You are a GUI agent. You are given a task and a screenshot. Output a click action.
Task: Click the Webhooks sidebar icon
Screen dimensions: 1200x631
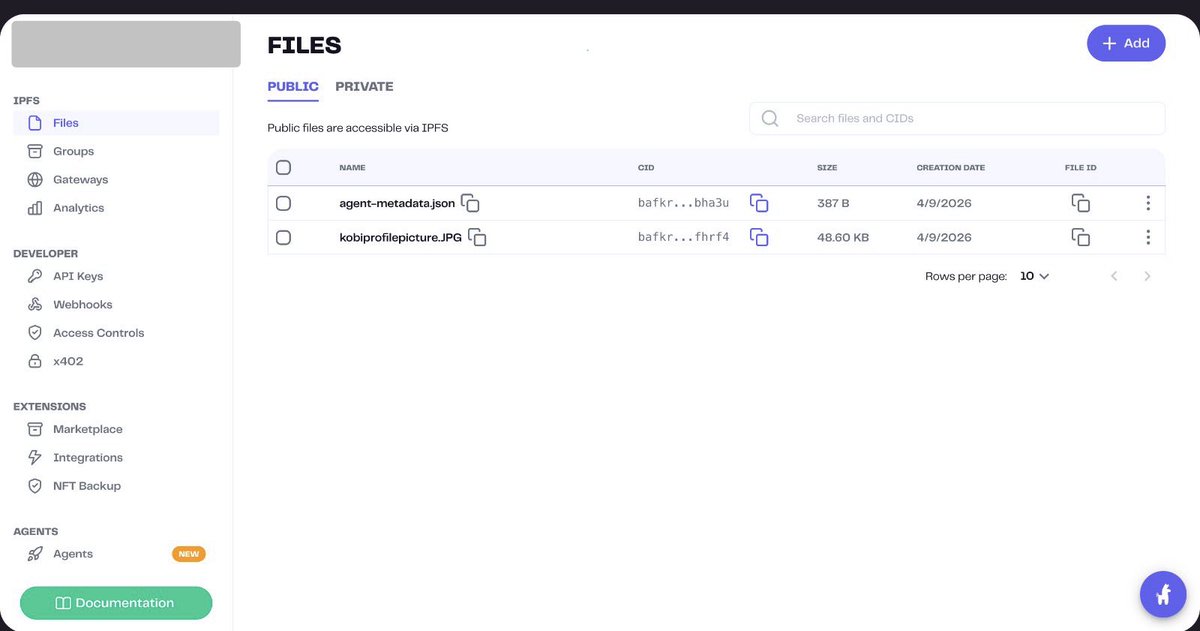(x=35, y=304)
